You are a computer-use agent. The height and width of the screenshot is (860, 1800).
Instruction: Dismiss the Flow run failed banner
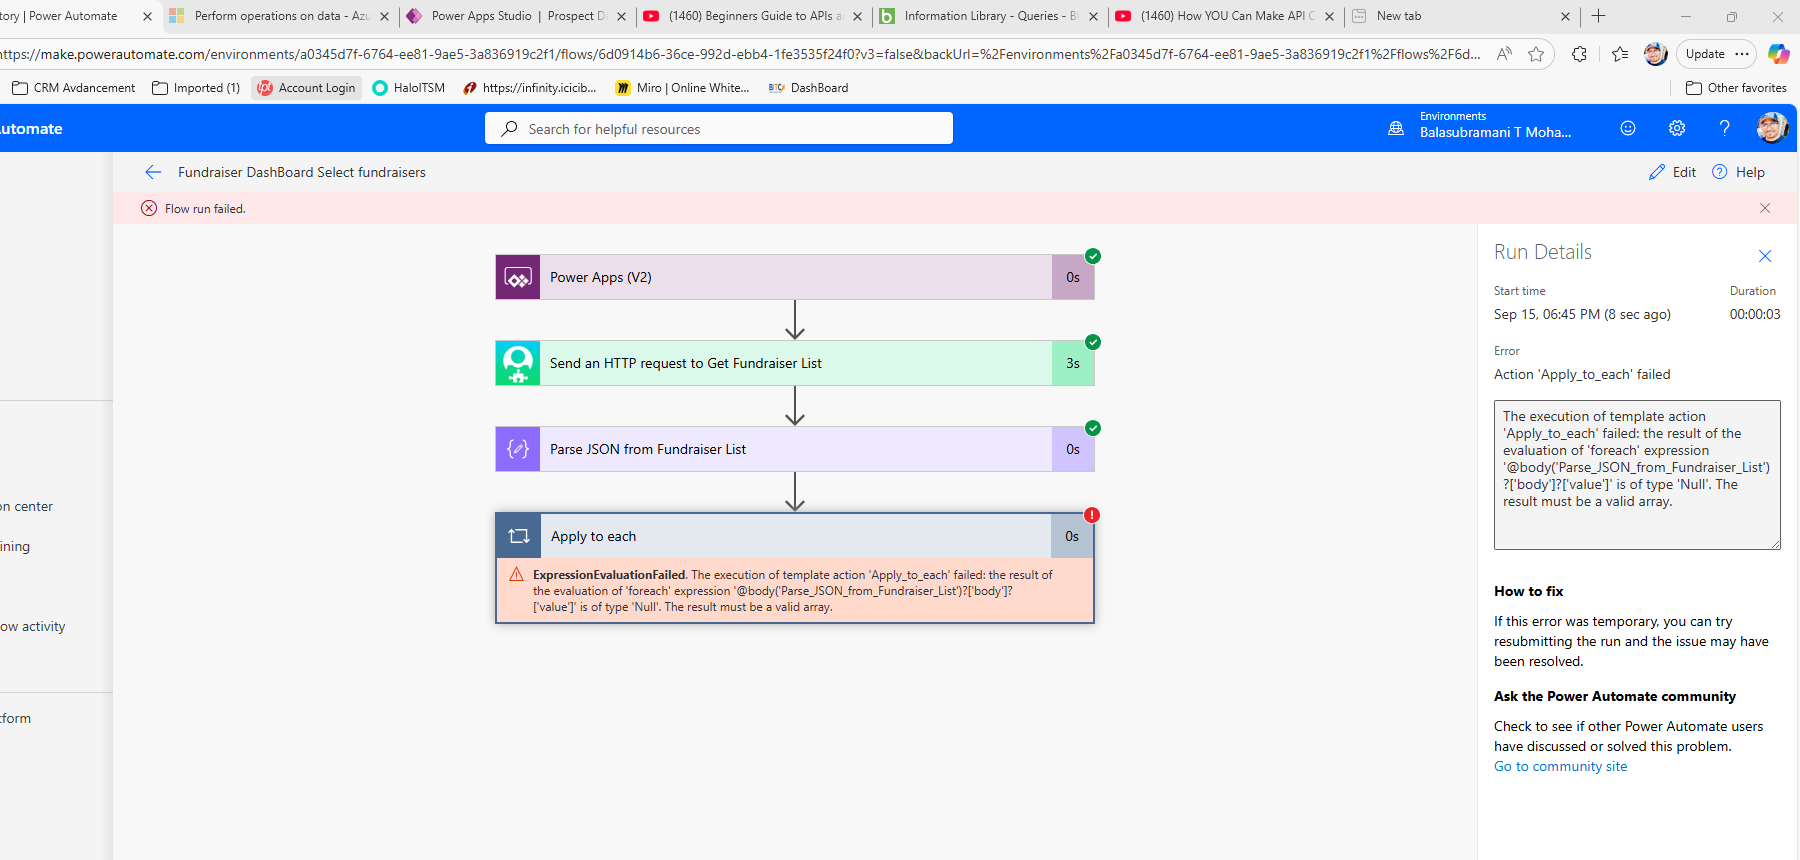point(1765,208)
